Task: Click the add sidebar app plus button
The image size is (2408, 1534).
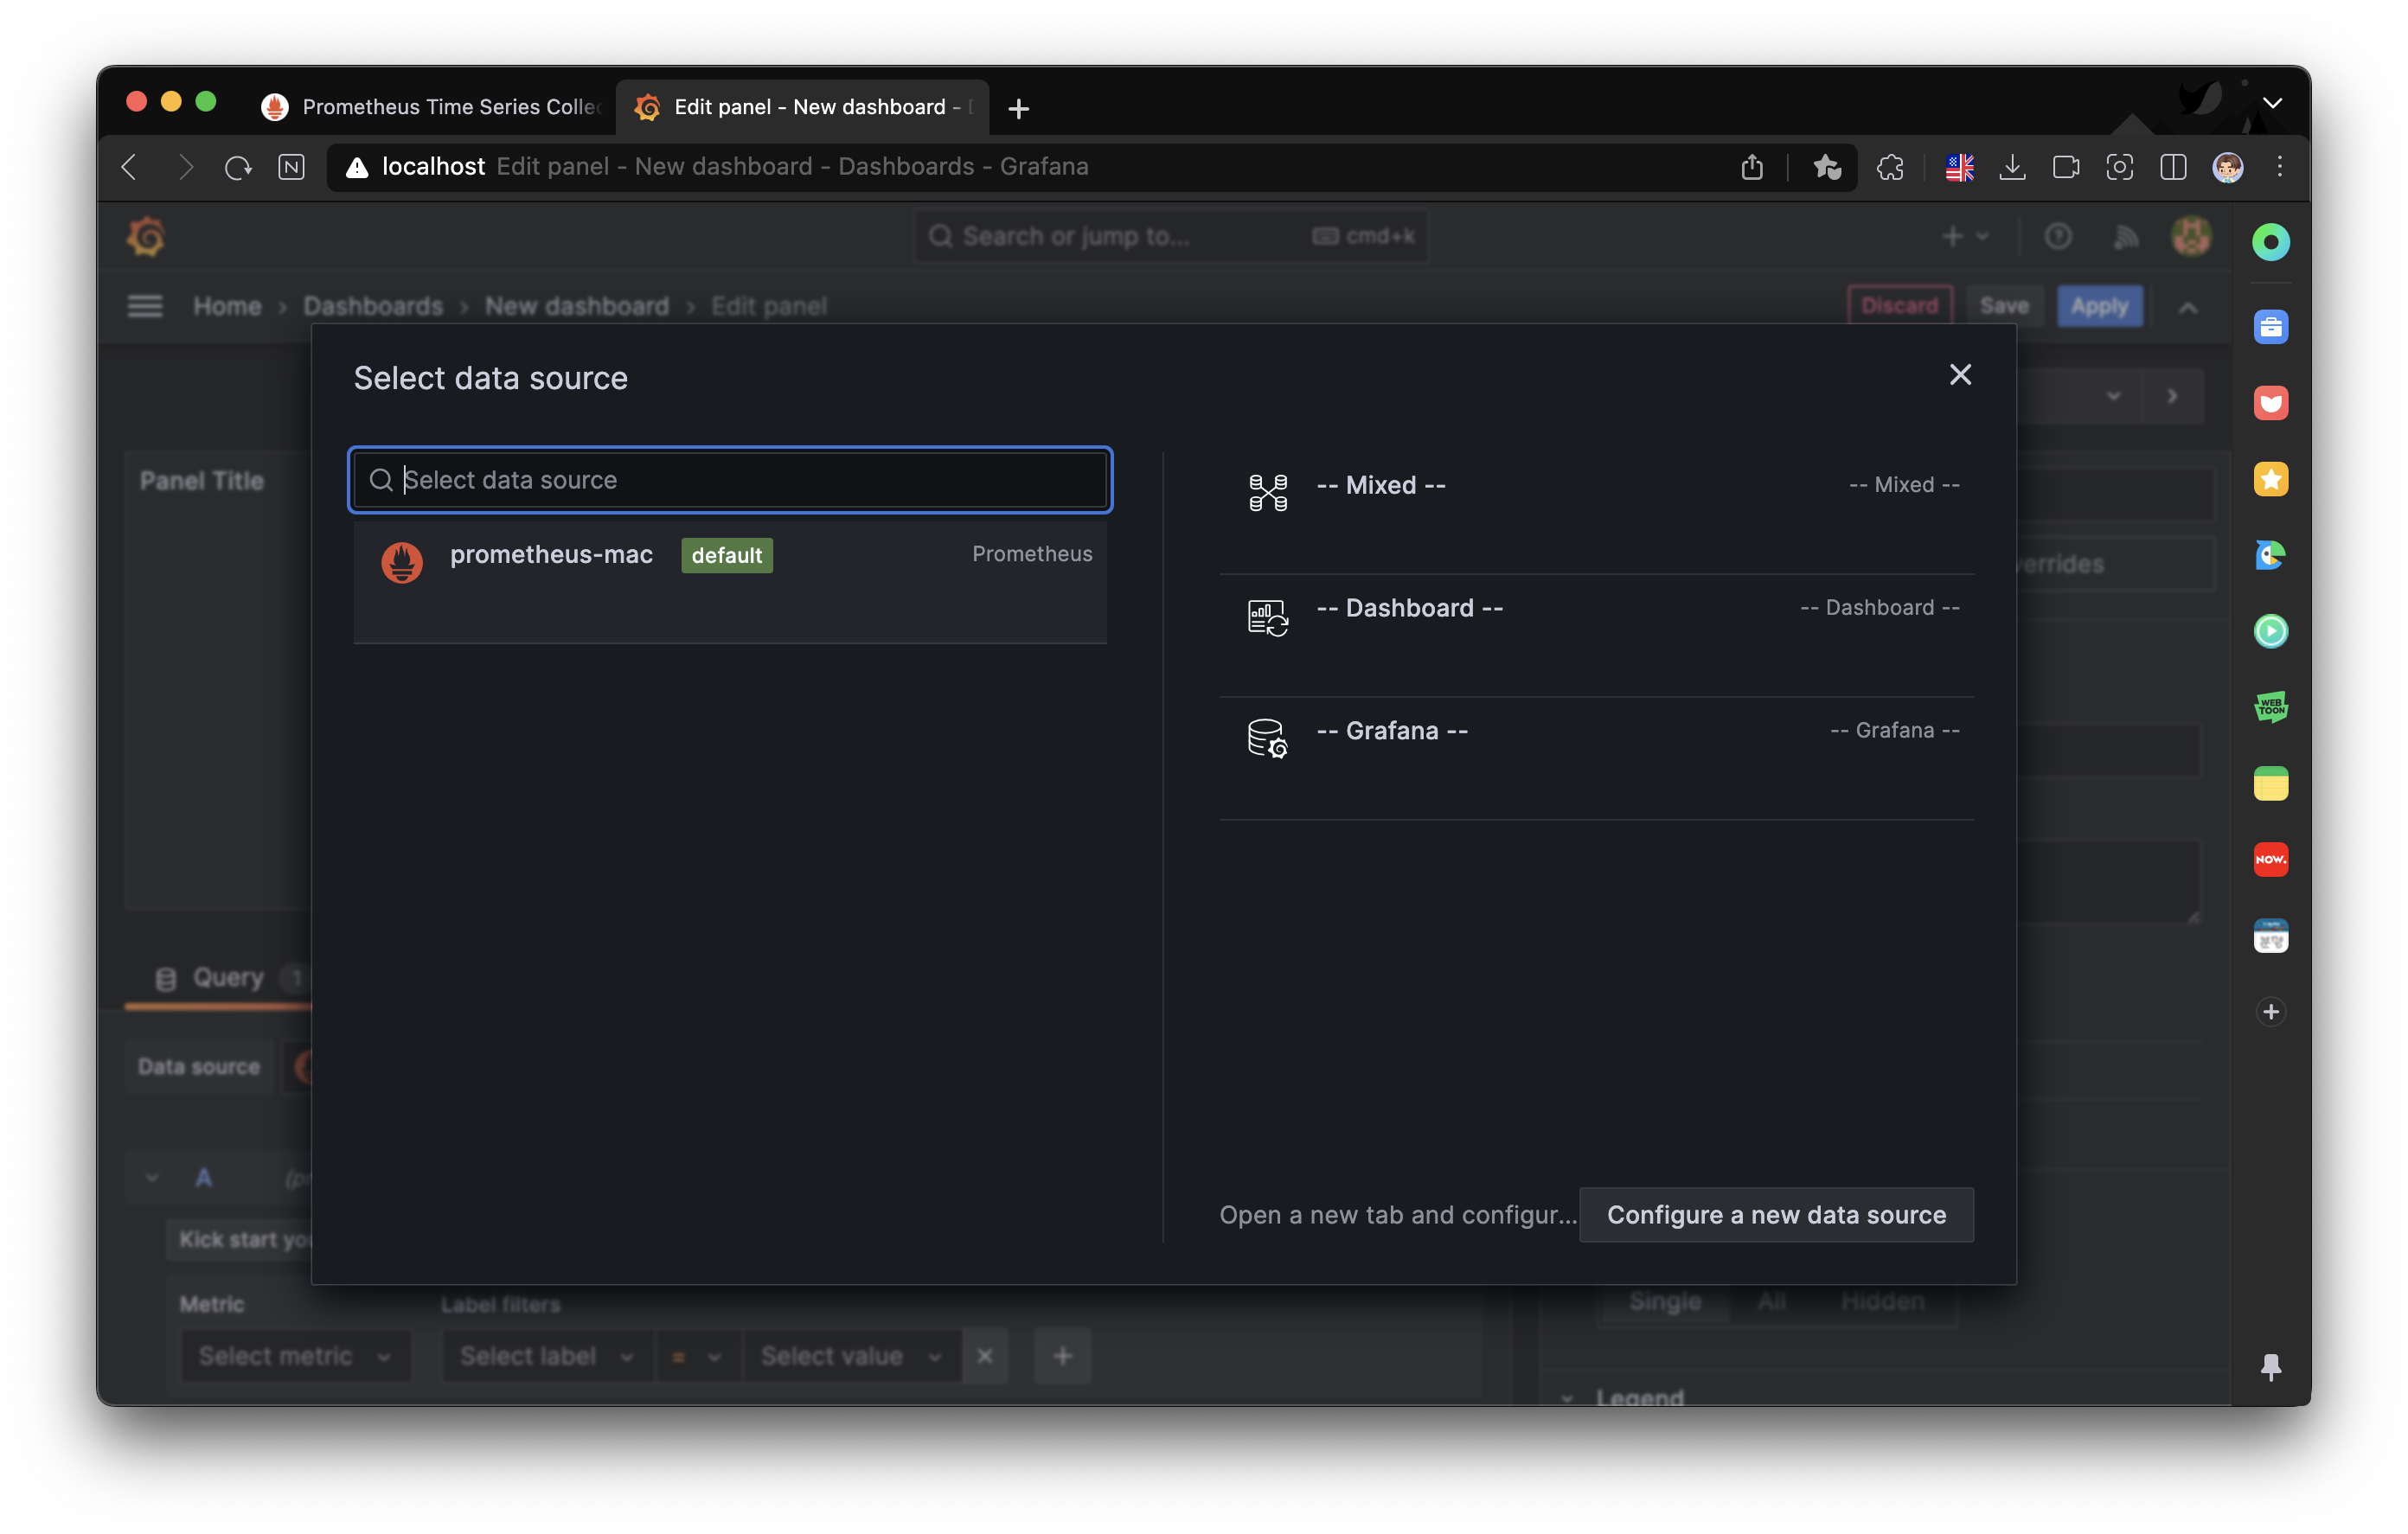Action: tap(2270, 1011)
